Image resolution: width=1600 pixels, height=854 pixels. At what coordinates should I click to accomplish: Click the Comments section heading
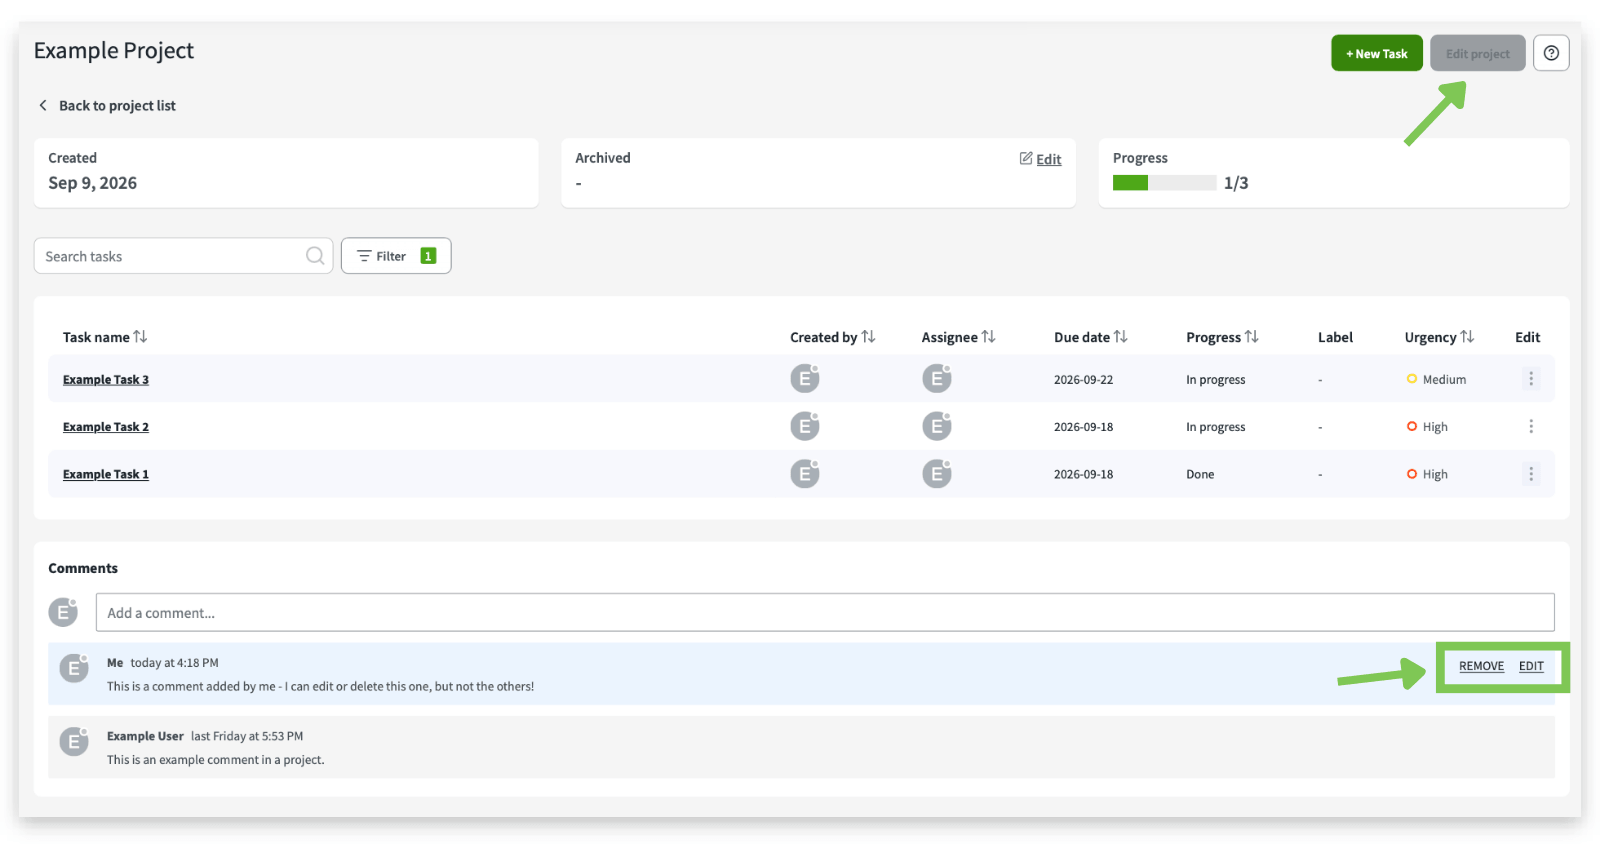click(x=83, y=568)
